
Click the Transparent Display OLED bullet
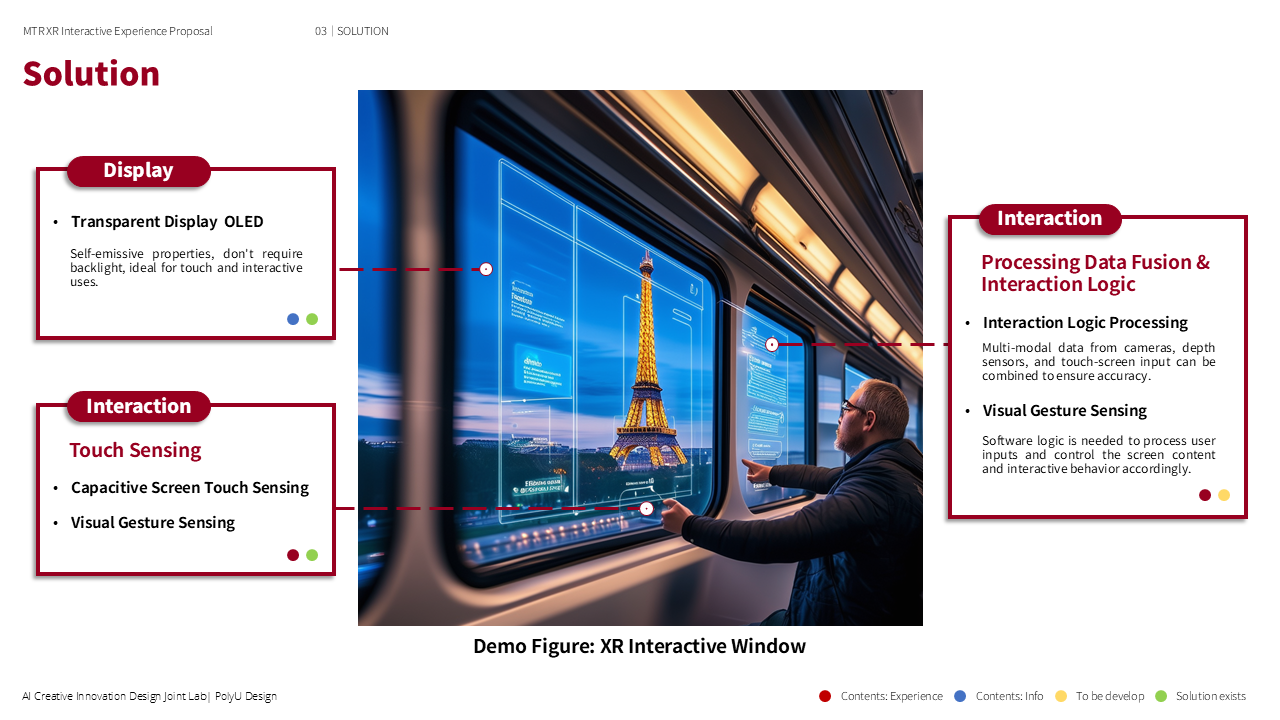tap(167, 222)
